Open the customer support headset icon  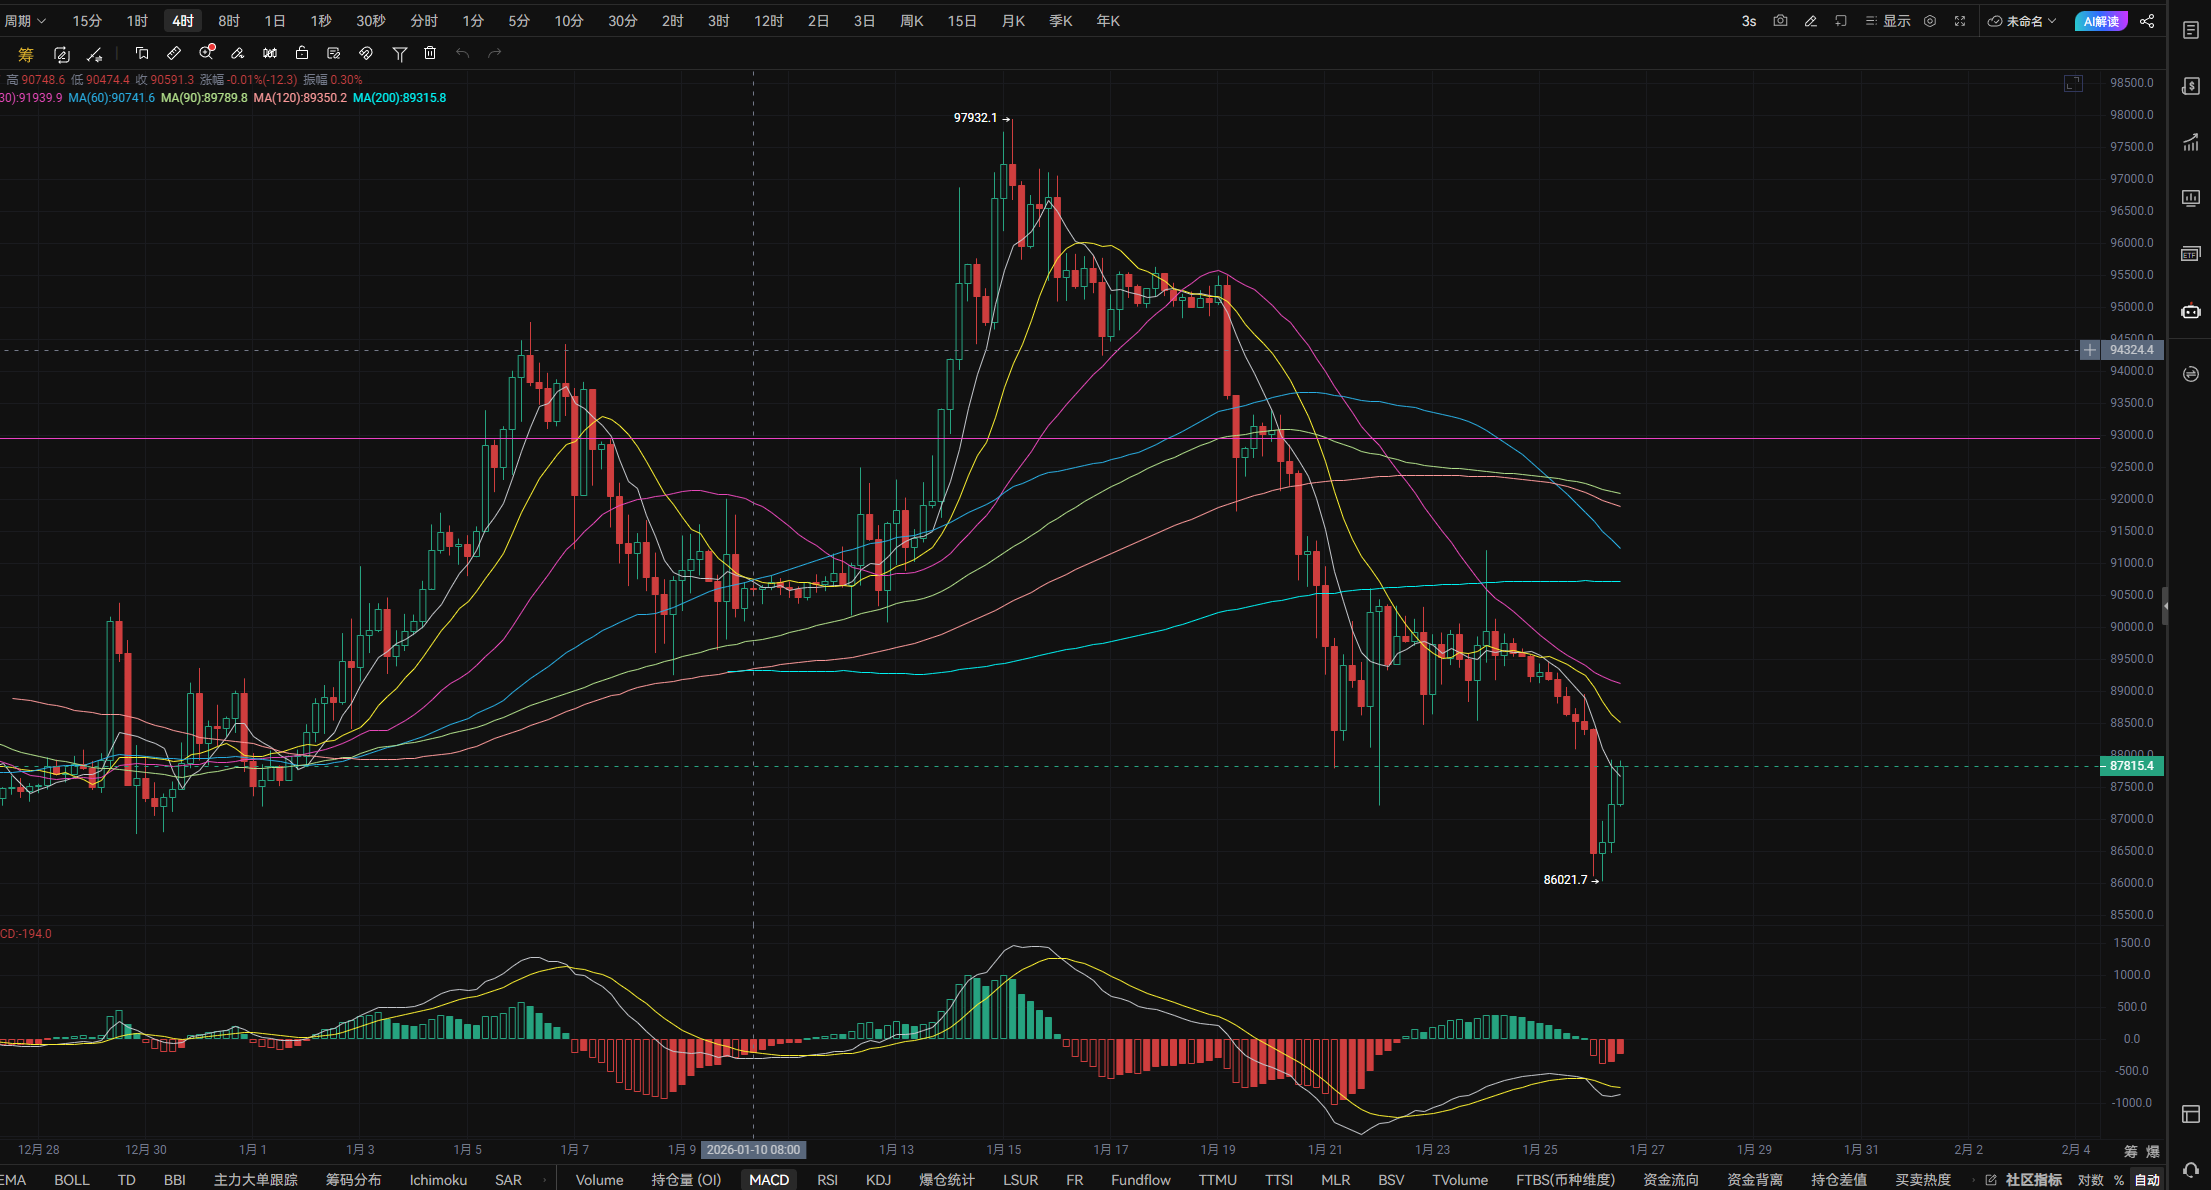2190,1170
